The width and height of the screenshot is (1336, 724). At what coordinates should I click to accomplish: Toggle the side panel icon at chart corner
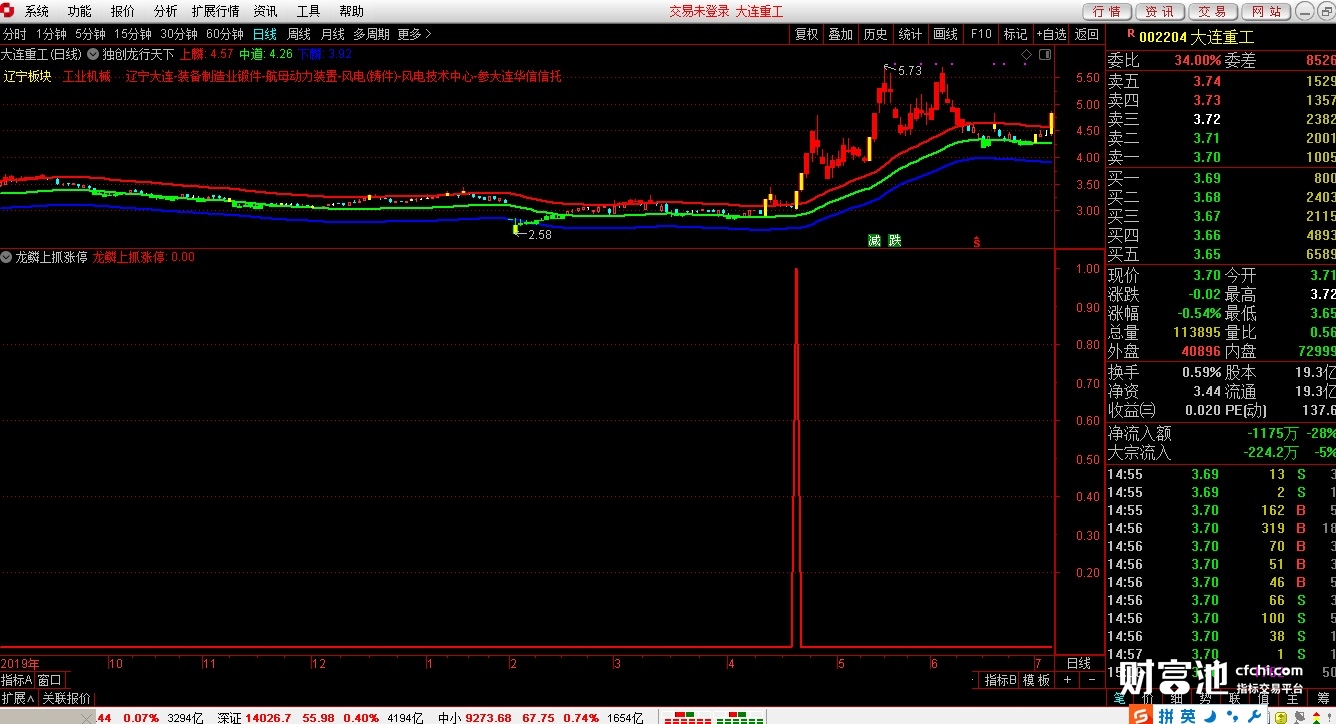(x=1044, y=53)
